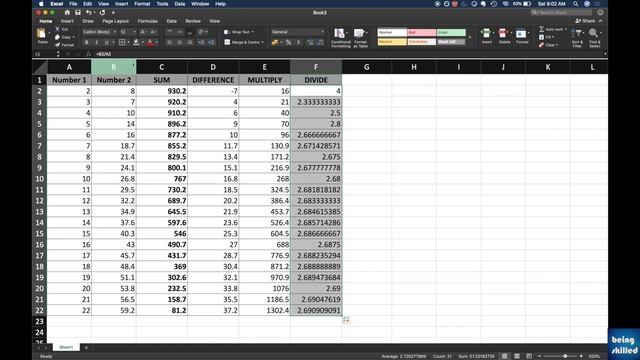The image size is (640, 360).
Task: Apply Percent style formatting
Action: [289, 42]
